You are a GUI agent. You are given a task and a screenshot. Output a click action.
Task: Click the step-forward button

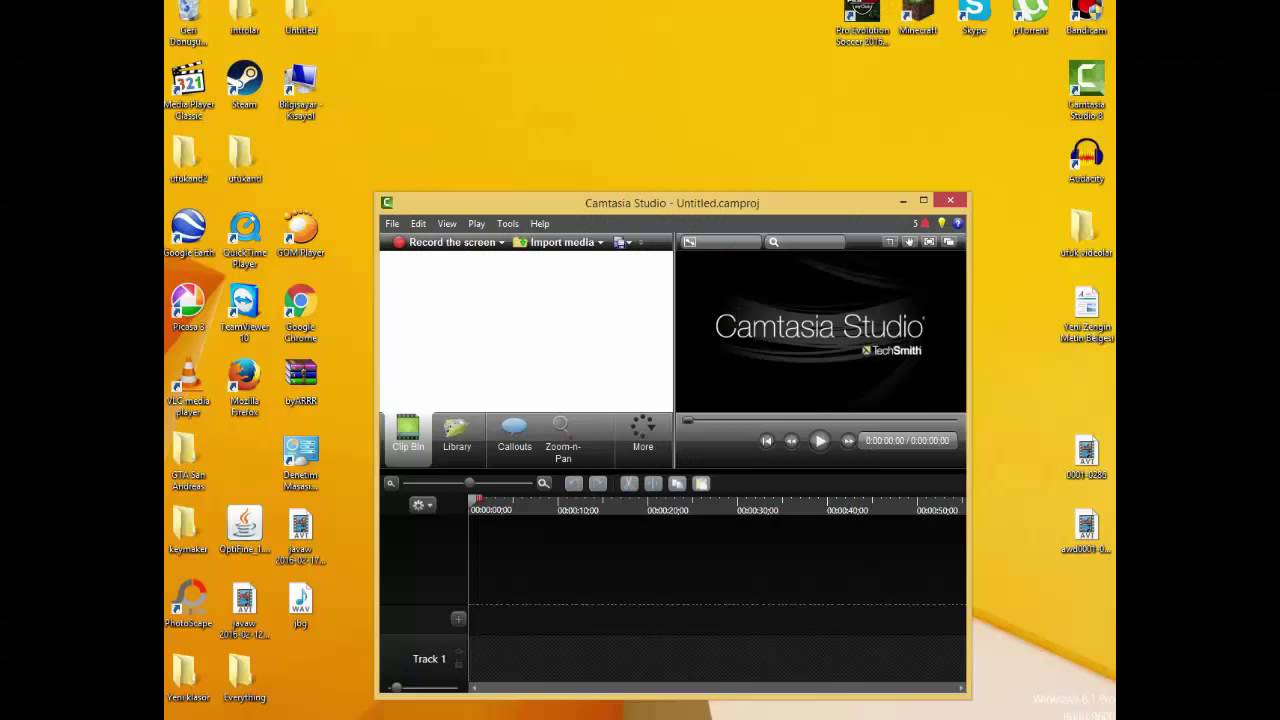(x=848, y=441)
